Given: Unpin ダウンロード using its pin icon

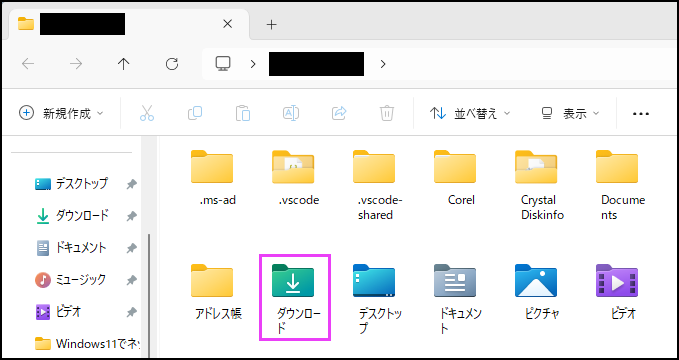Looking at the screenshot, I should pos(131,217).
